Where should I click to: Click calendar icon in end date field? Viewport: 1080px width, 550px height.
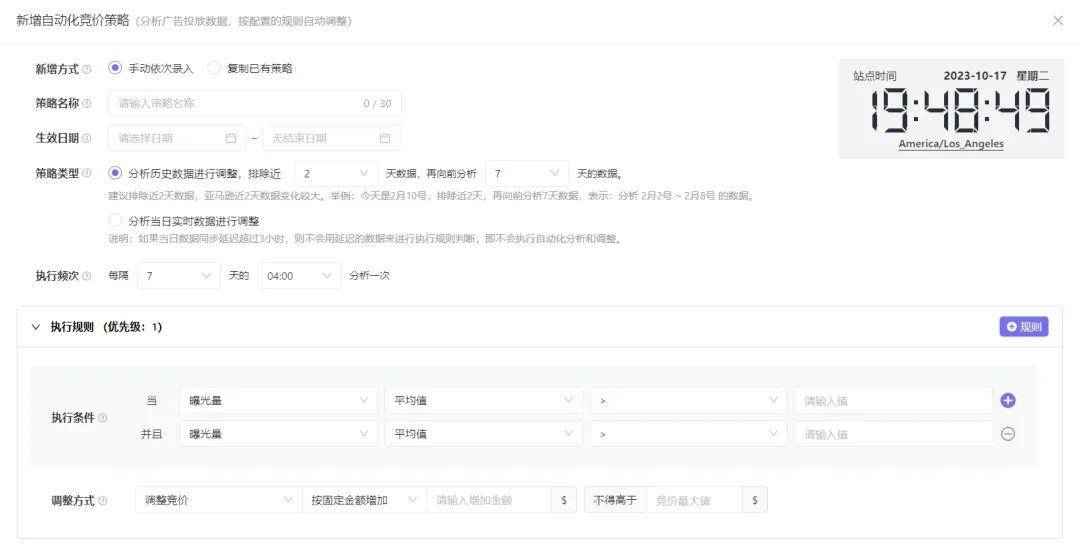tap(385, 138)
